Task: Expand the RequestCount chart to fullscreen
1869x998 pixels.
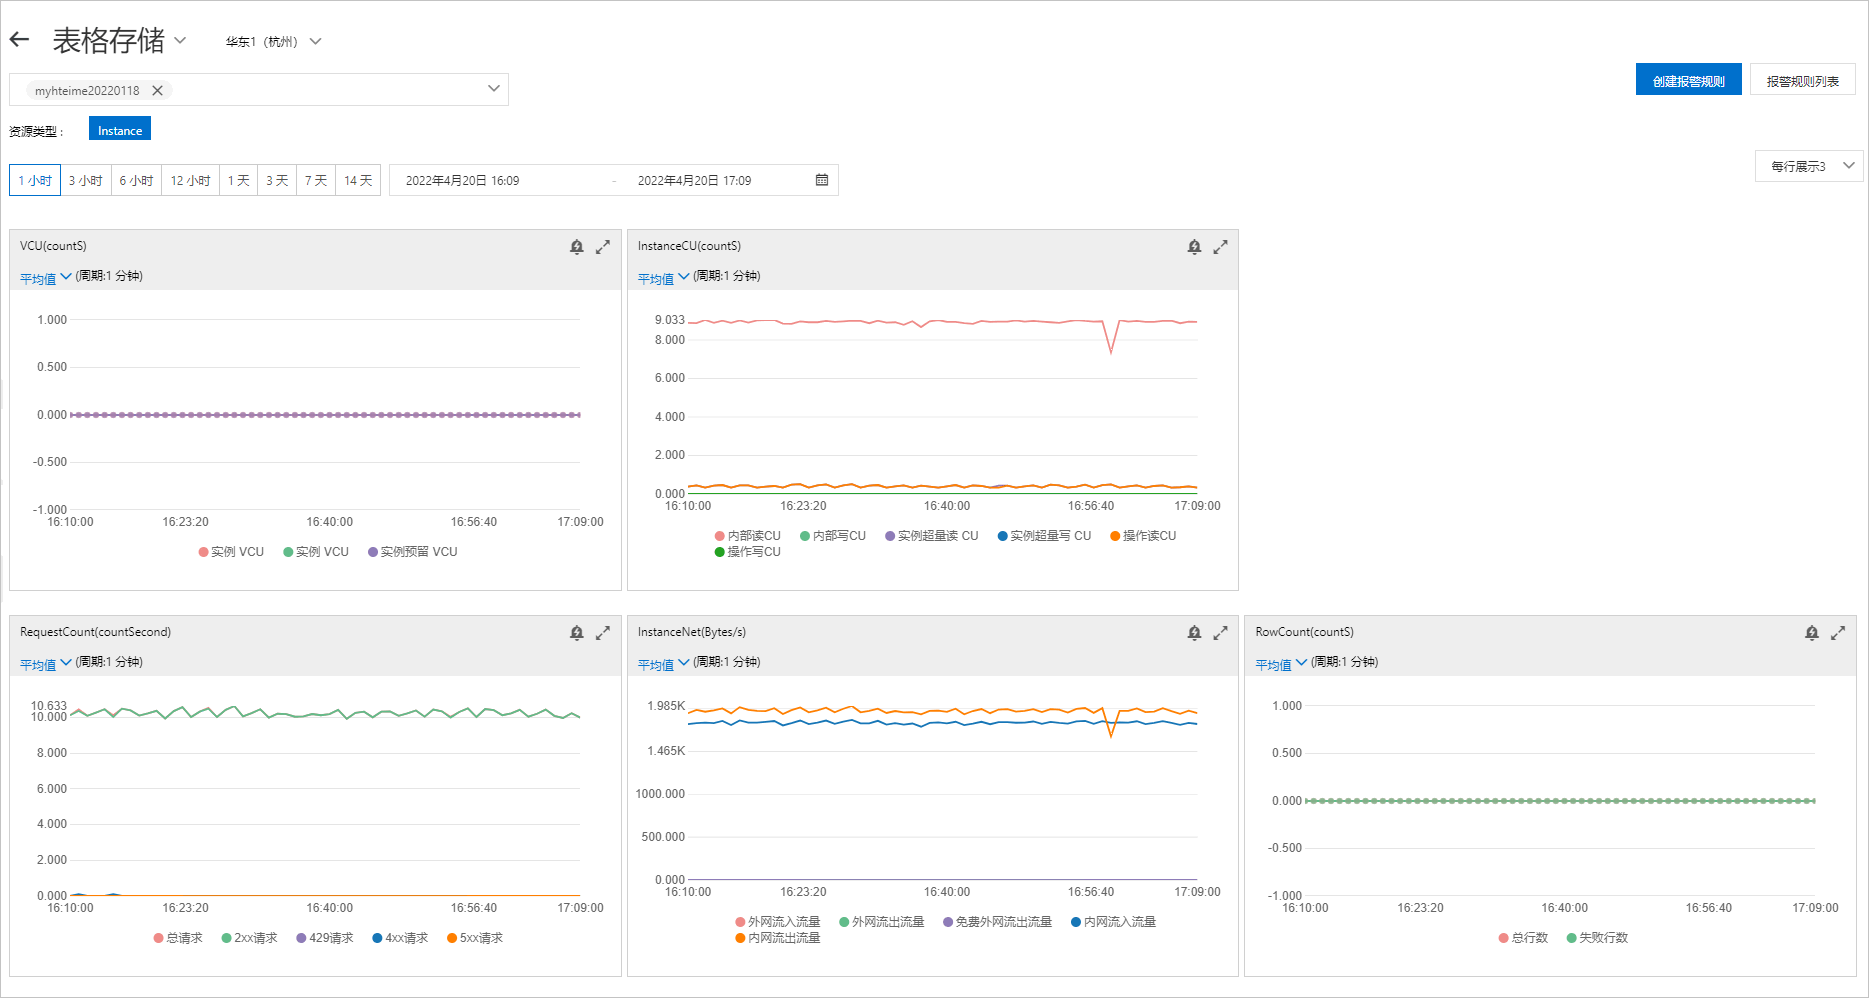Action: pos(603,633)
